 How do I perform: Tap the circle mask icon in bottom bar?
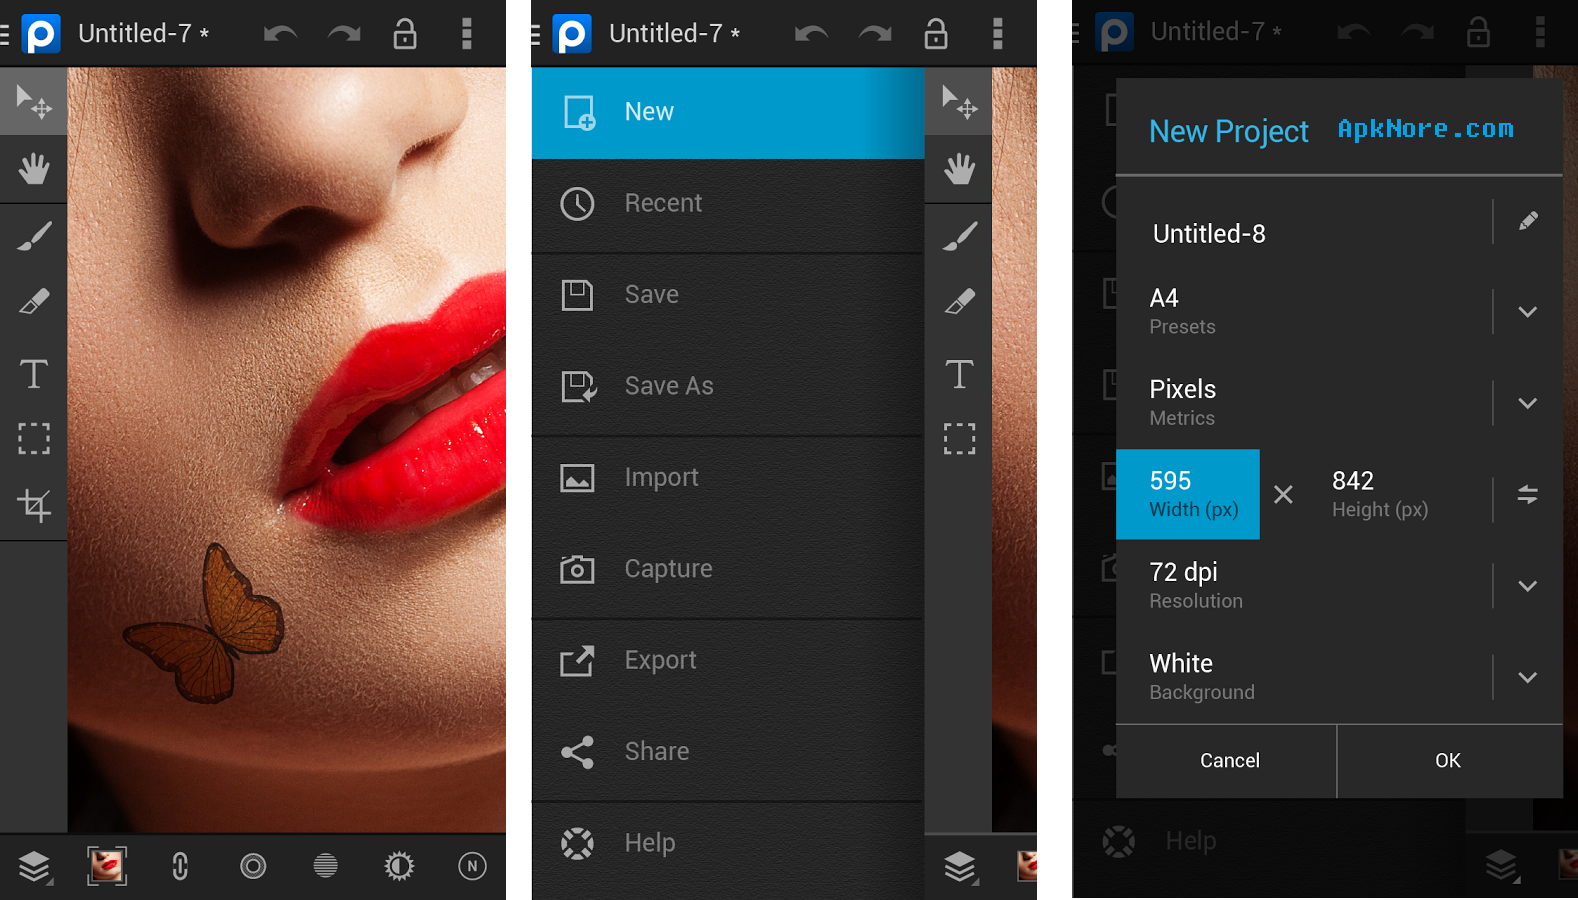click(x=253, y=866)
